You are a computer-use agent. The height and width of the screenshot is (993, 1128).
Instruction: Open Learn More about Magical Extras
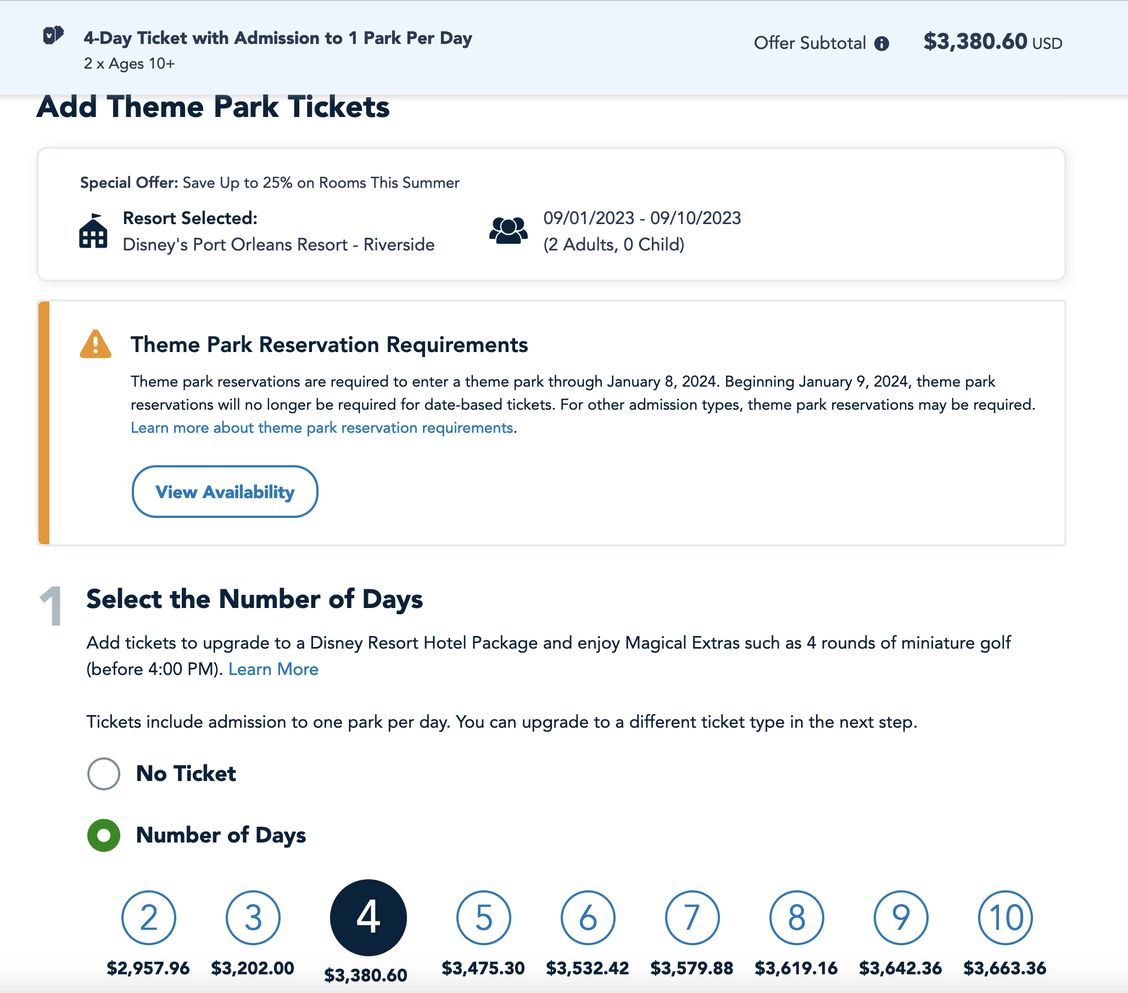coord(273,669)
